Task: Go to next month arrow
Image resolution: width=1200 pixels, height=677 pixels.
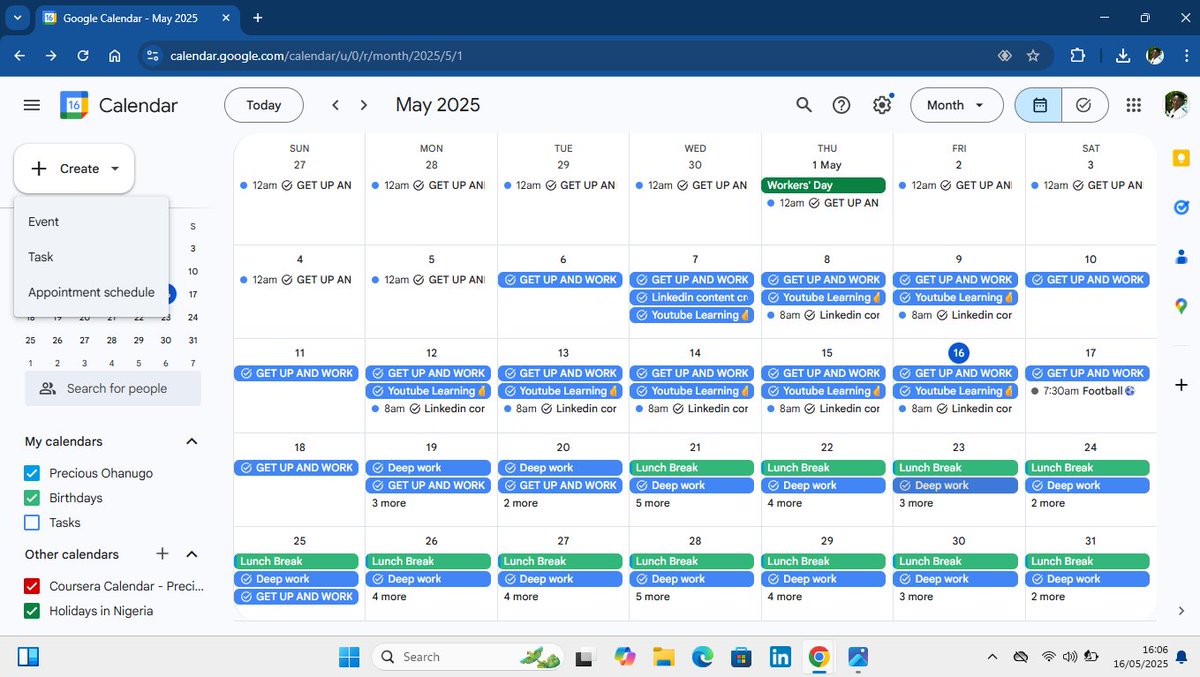Action: click(x=364, y=105)
